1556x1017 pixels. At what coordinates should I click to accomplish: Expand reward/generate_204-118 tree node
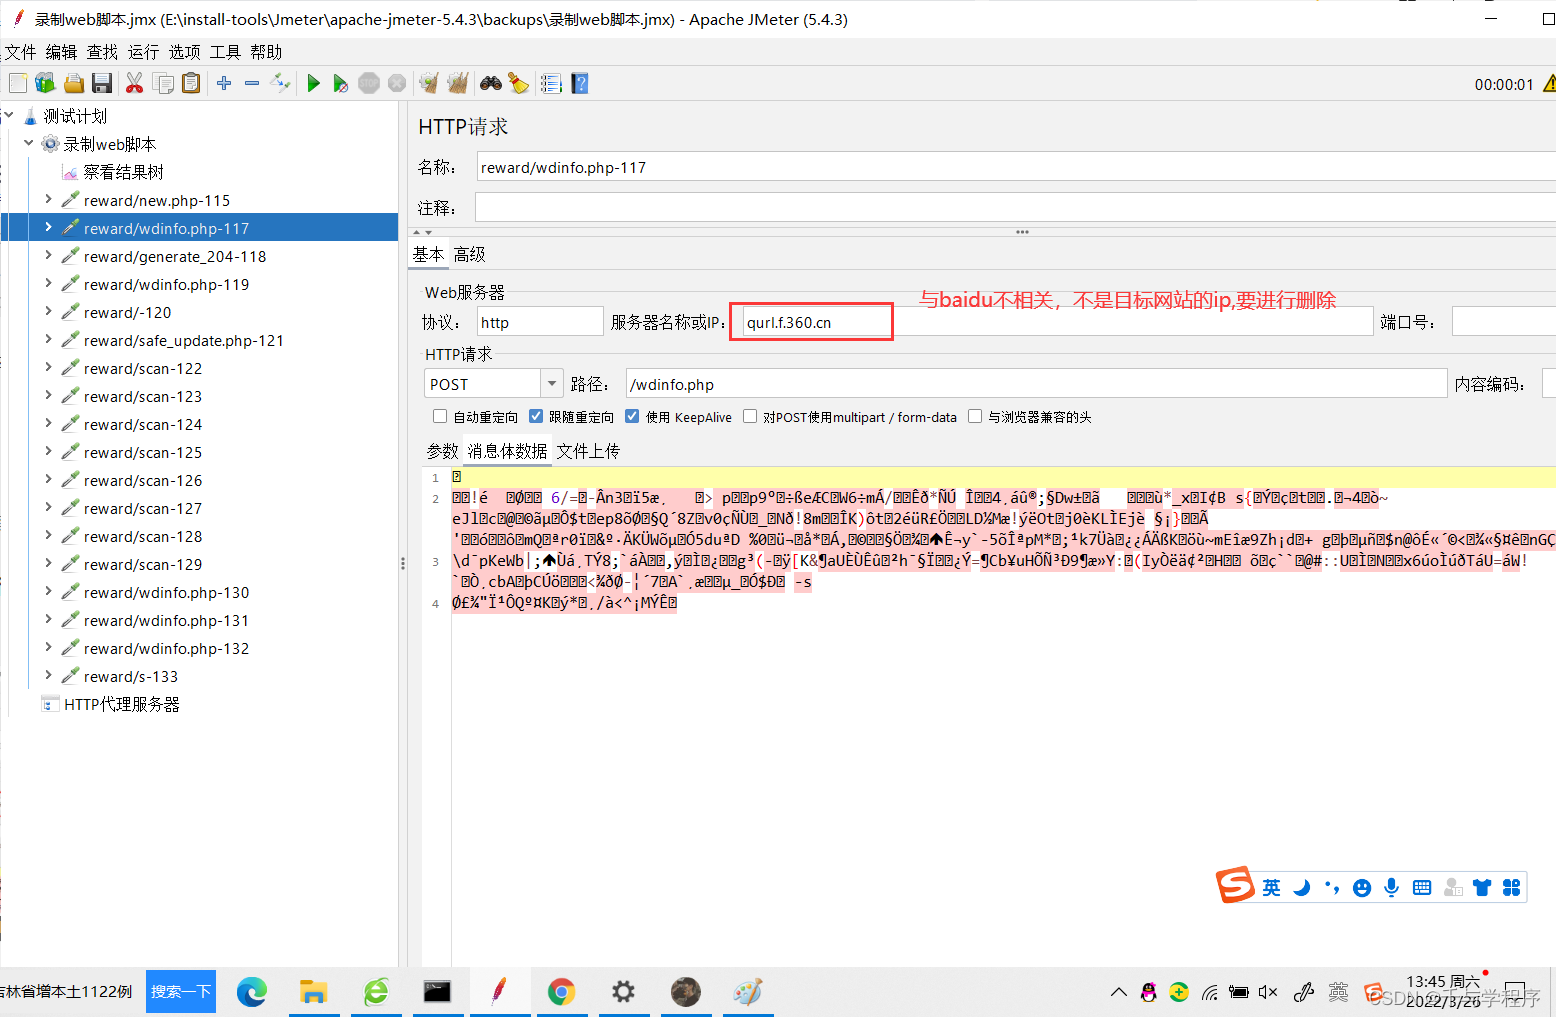[x=48, y=255]
